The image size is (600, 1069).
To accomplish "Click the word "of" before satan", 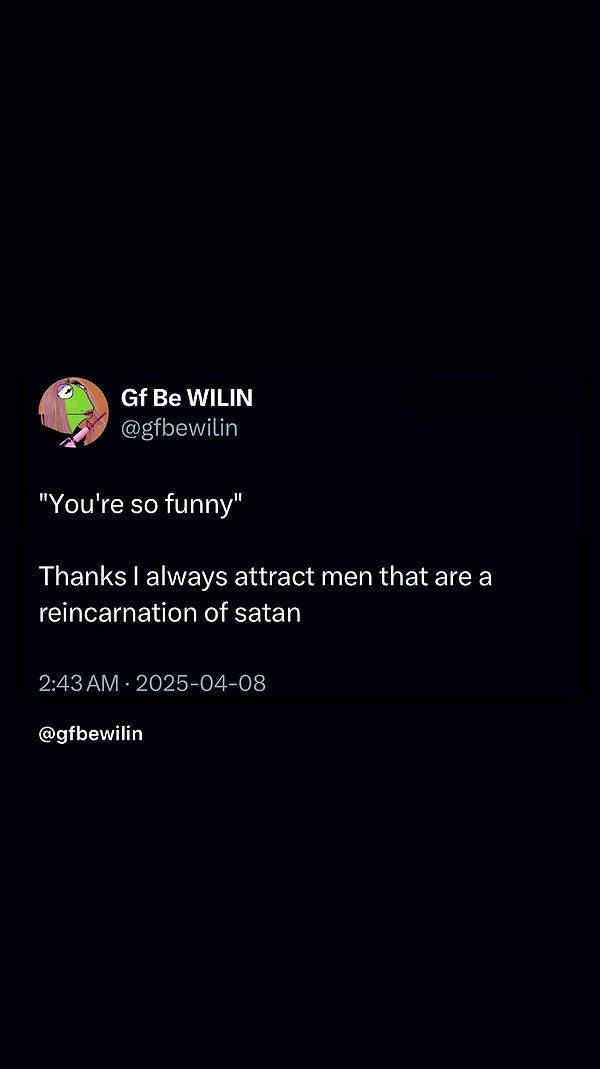I will coord(216,612).
